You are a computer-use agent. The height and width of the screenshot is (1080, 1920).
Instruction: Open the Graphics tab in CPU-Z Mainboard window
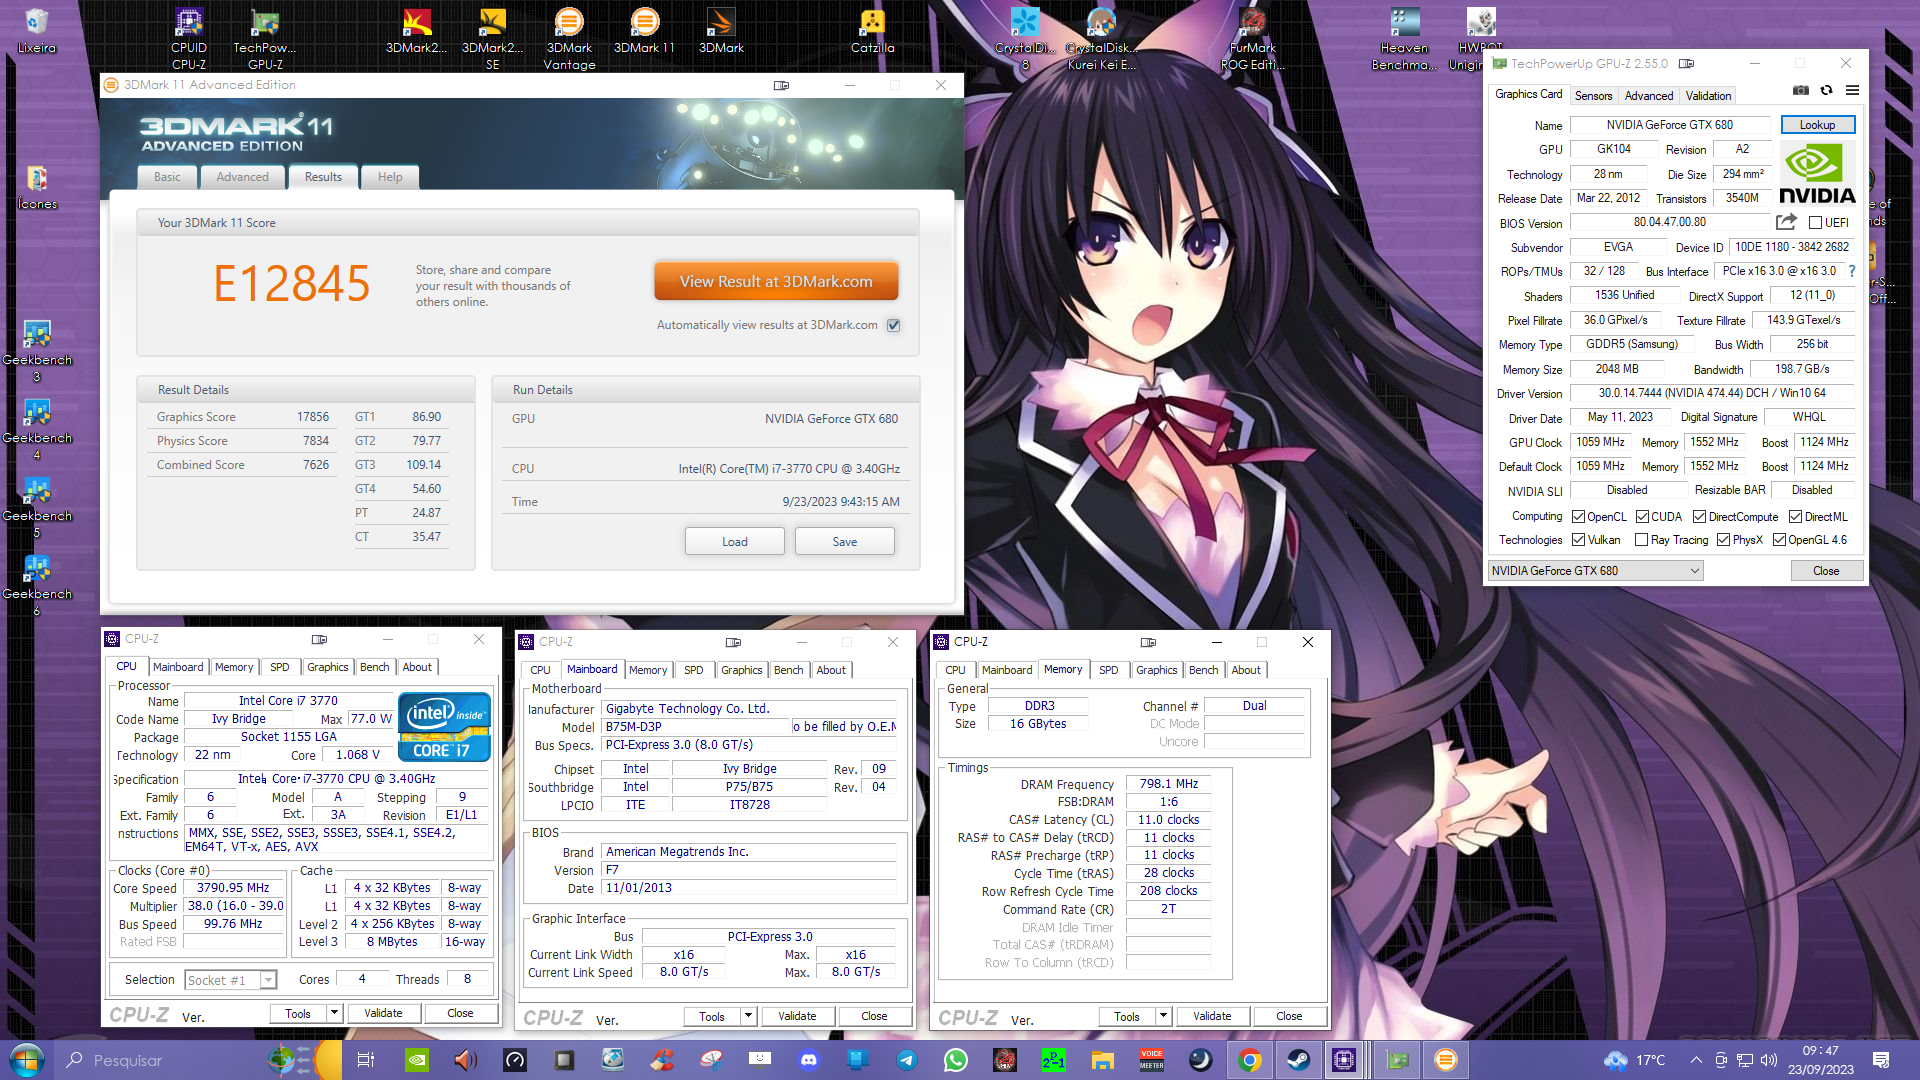741,670
